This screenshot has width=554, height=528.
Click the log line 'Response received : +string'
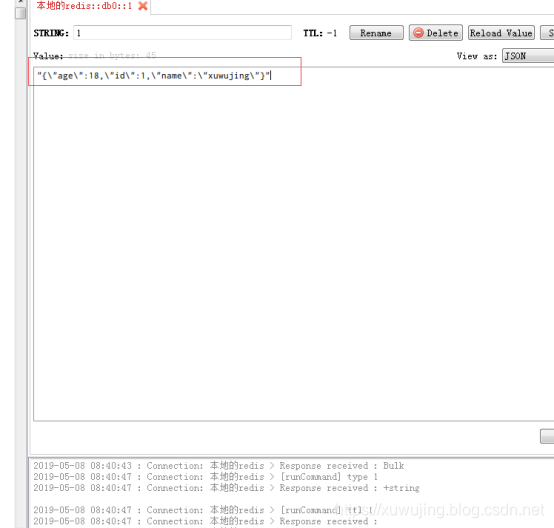[x=226, y=488]
